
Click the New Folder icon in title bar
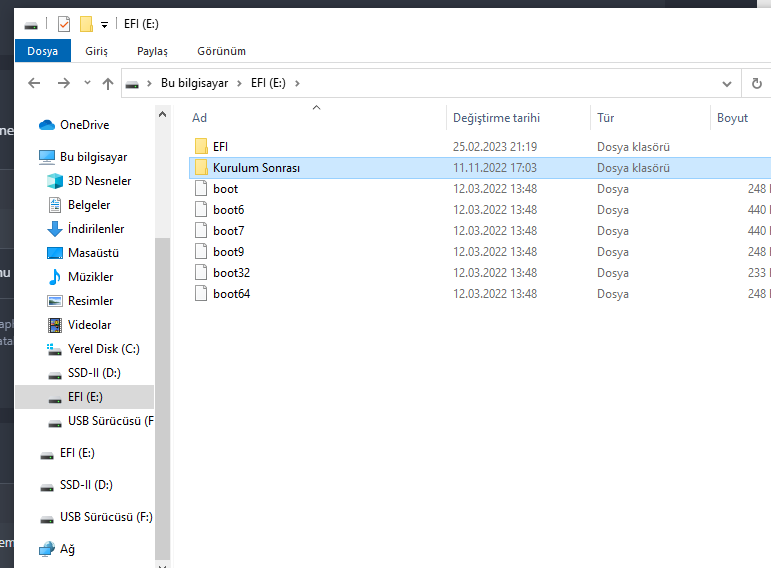pyautogui.click(x=86, y=24)
